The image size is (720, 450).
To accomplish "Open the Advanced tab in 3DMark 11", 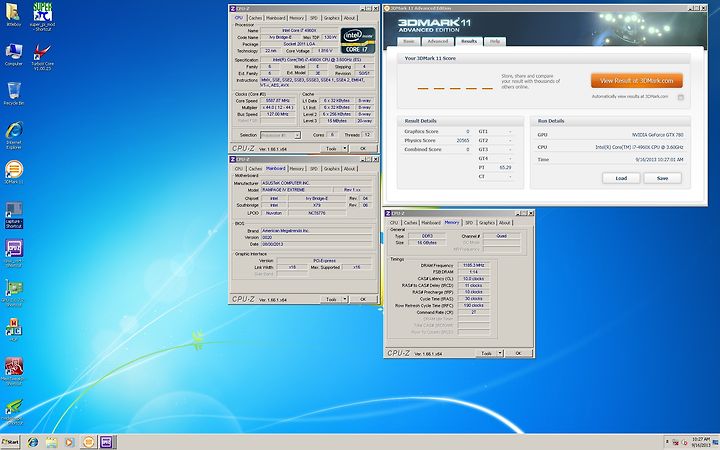I will click(x=438, y=41).
